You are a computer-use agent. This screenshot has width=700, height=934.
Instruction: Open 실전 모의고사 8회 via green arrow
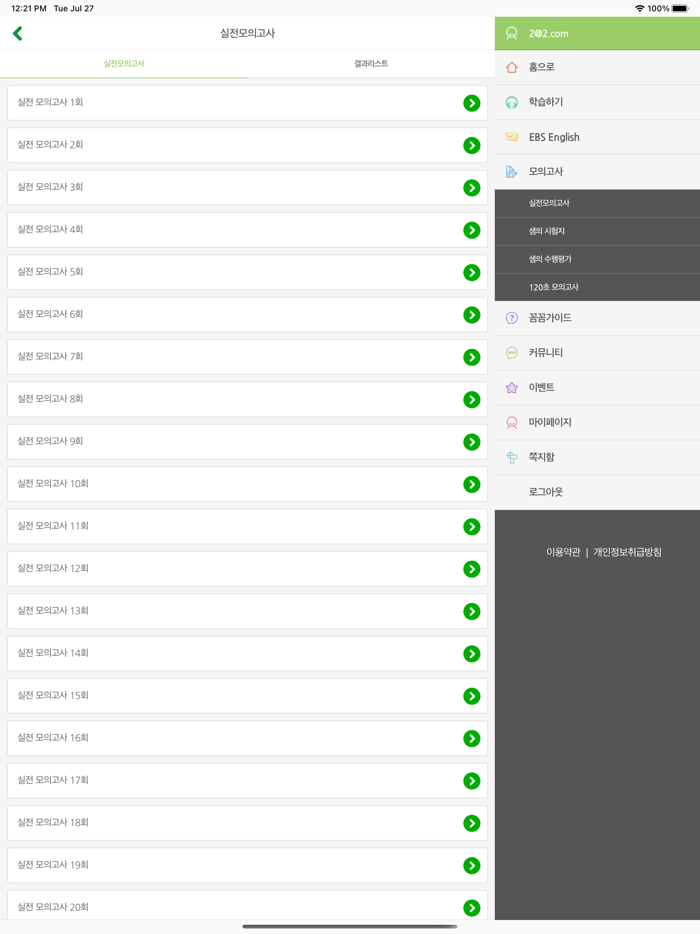point(472,400)
